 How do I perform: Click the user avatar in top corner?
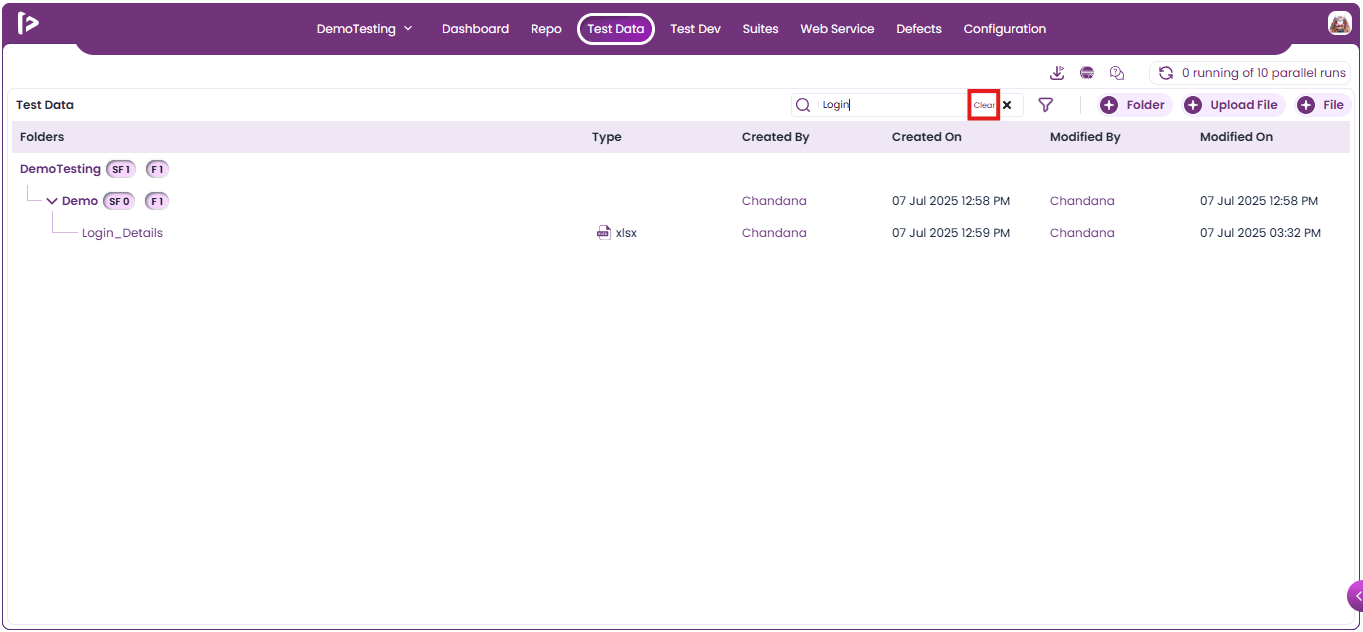(x=1340, y=24)
